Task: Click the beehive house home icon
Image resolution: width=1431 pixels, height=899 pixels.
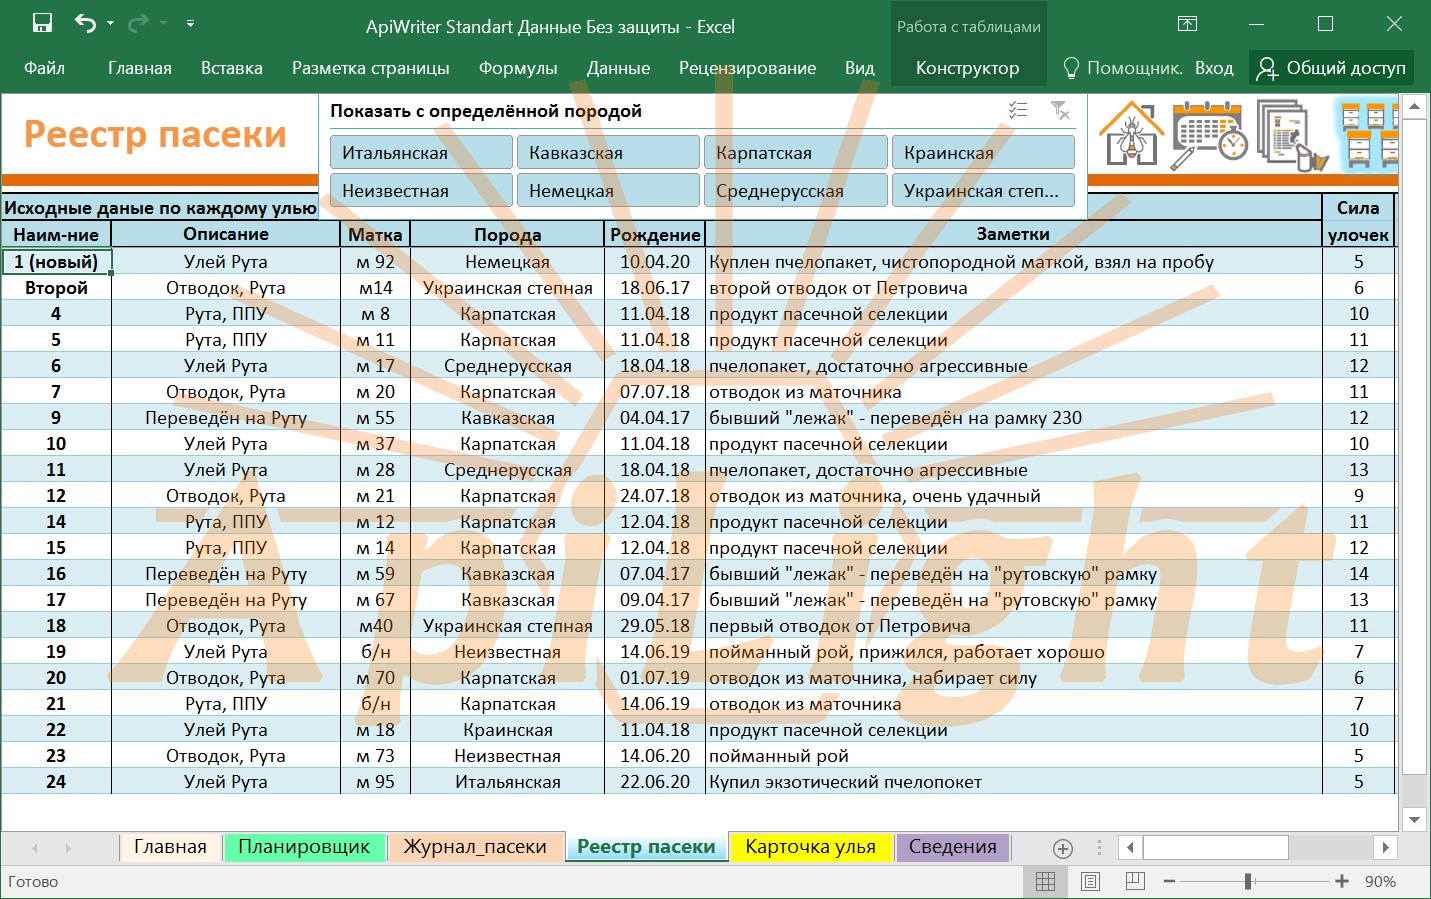Action: click(x=1131, y=135)
